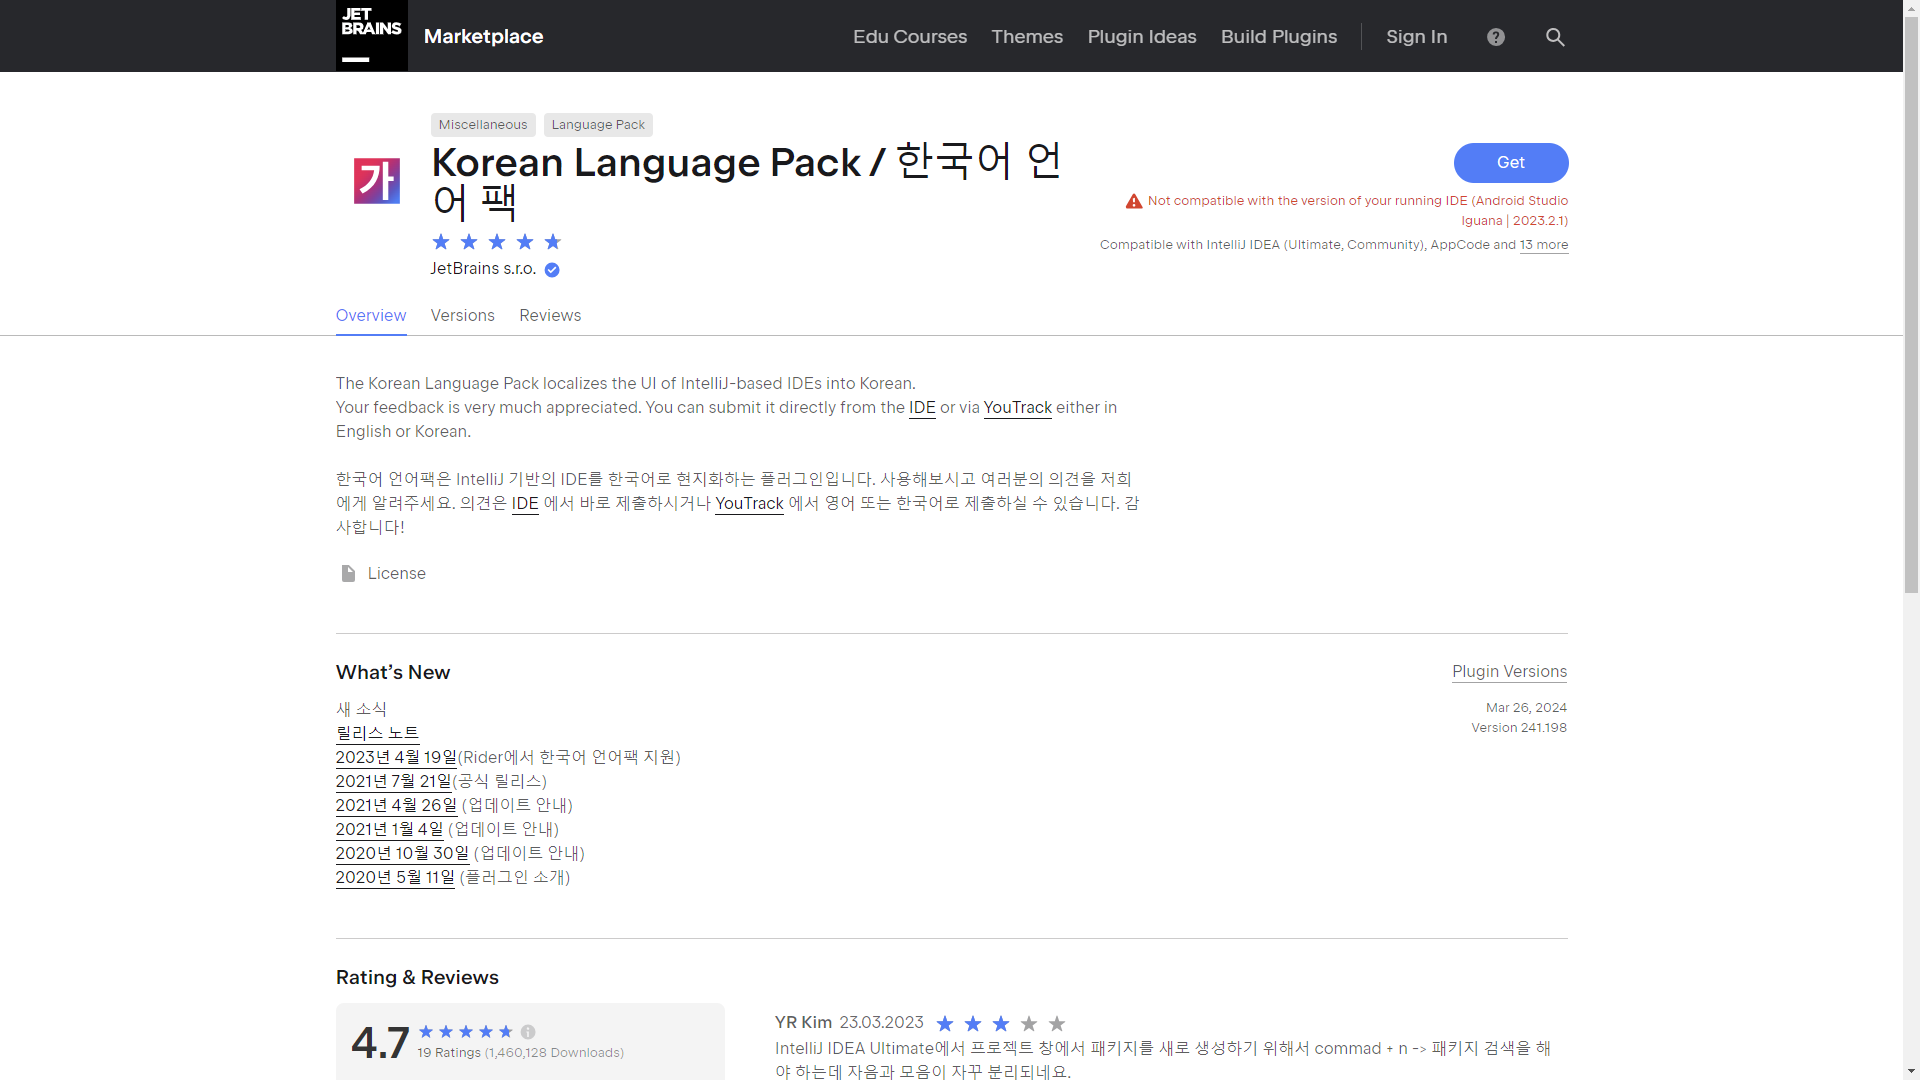Click Sign In in the header

coord(1417,37)
